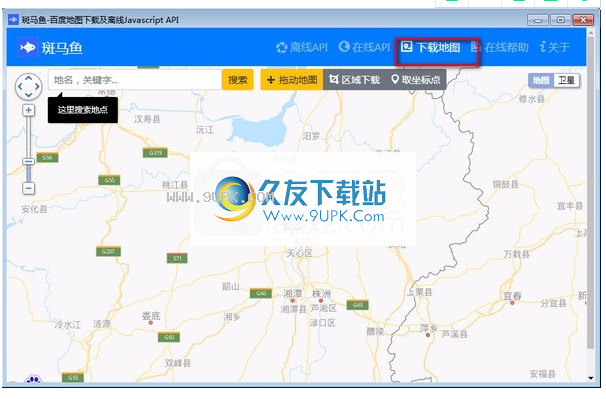Click the 天心区 map label
Screen dimensions: 606x399
(300, 253)
